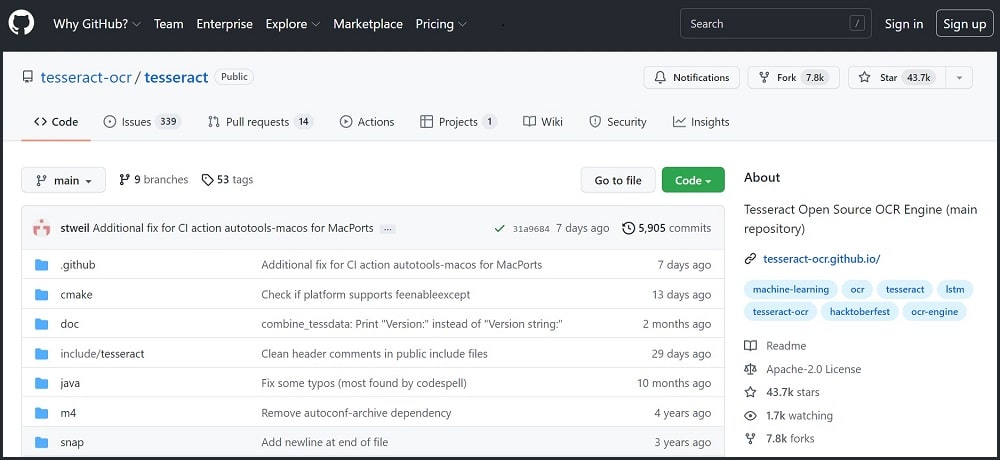Click the tag icon beside 53 tags
The image size is (1000, 460).
(207, 180)
